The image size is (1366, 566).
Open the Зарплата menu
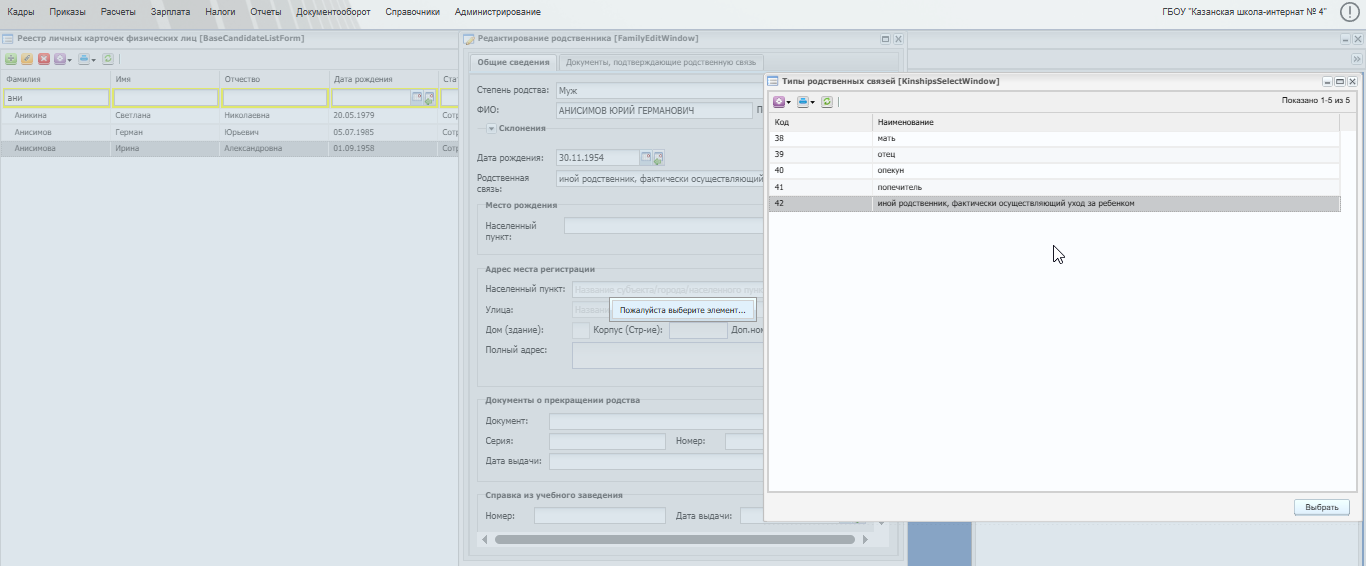coord(170,12)
